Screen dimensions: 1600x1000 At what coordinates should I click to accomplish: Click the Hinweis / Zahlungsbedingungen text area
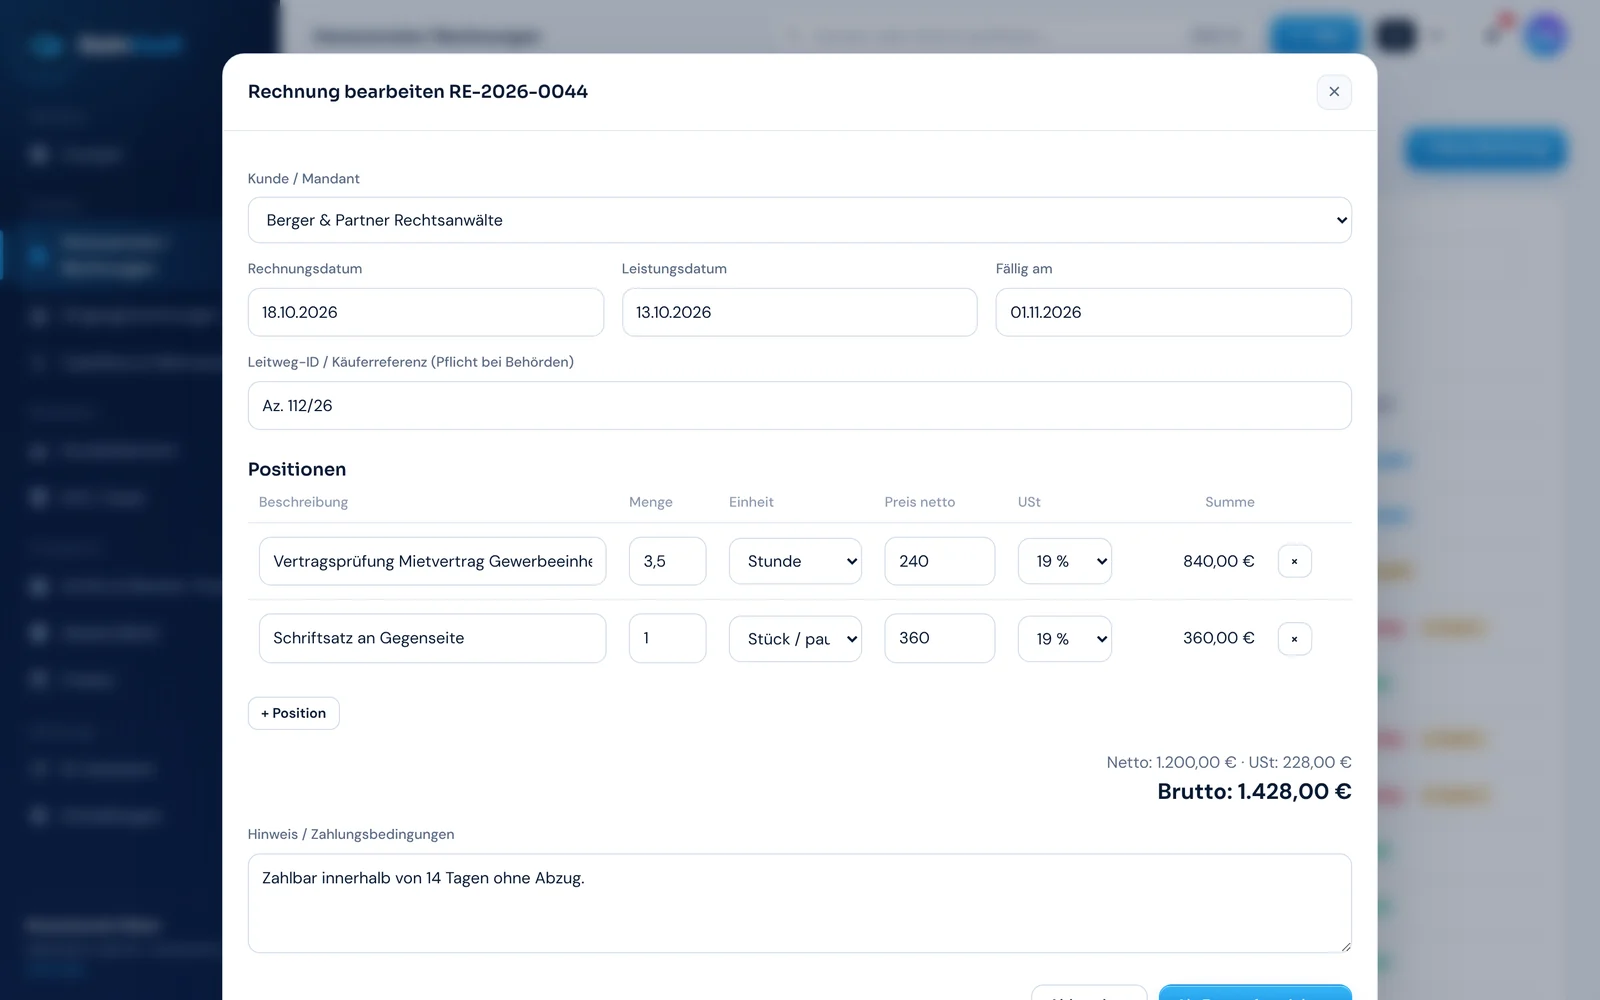800,903
